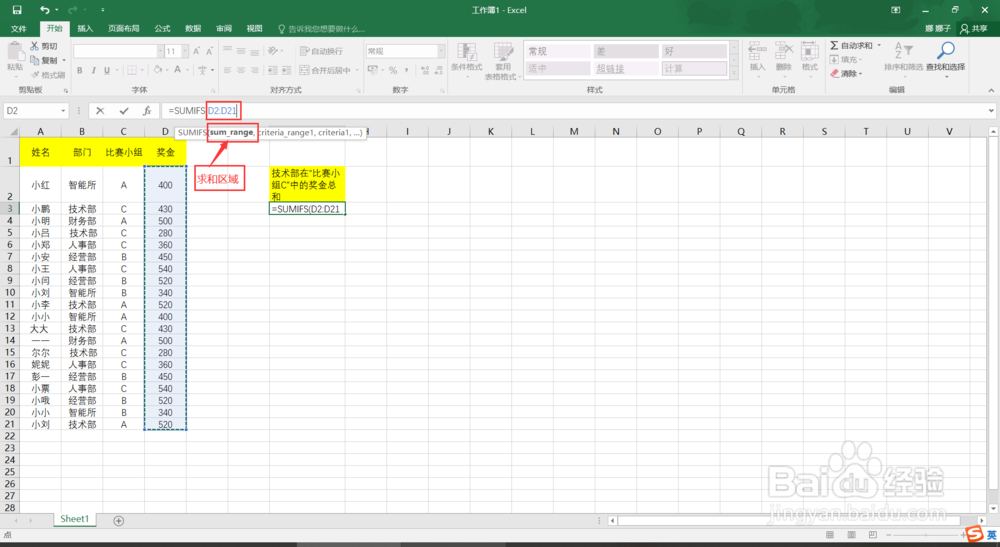This screenshot has height=547, width=1000.
Task: Open 查找和选择 find and select
Action: (x=945, y=59)
